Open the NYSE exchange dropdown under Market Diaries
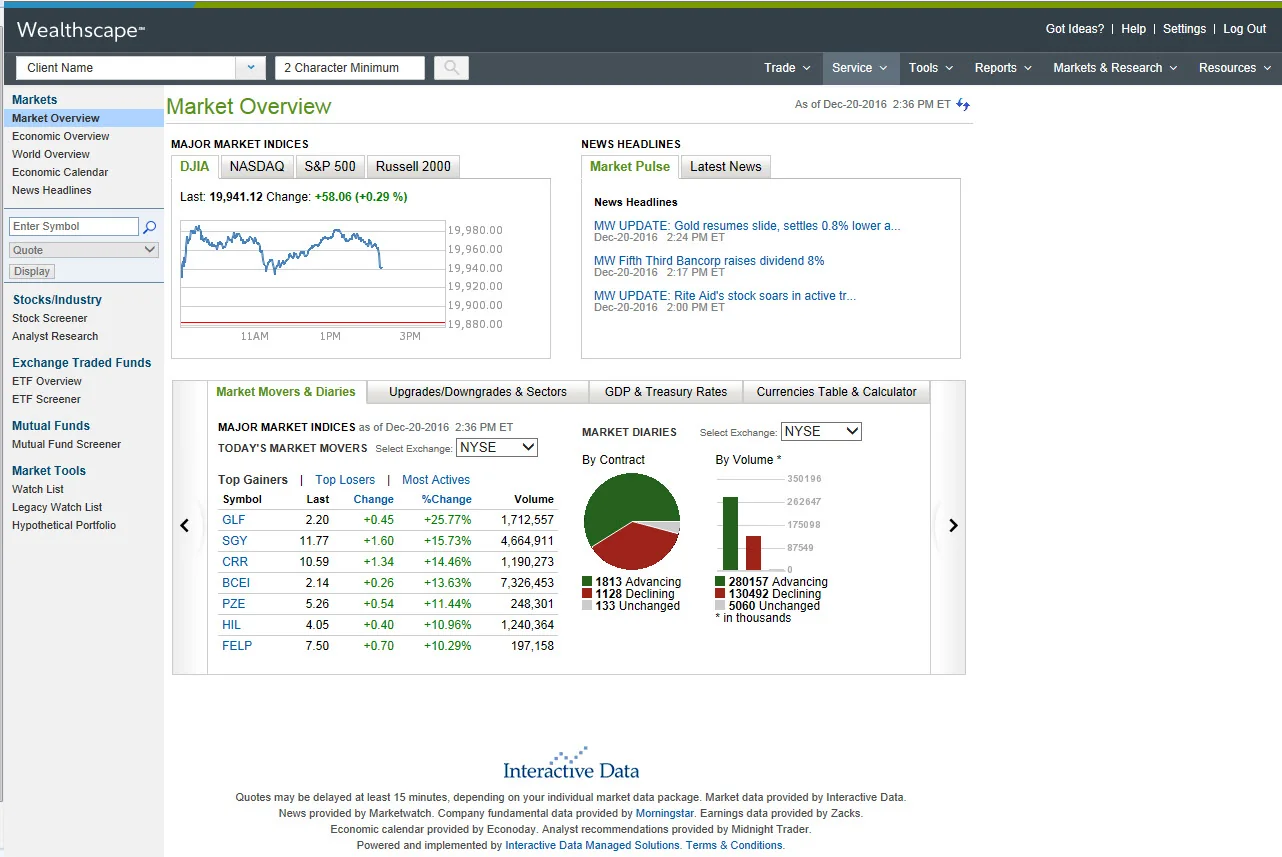 [x=820, y=431]
